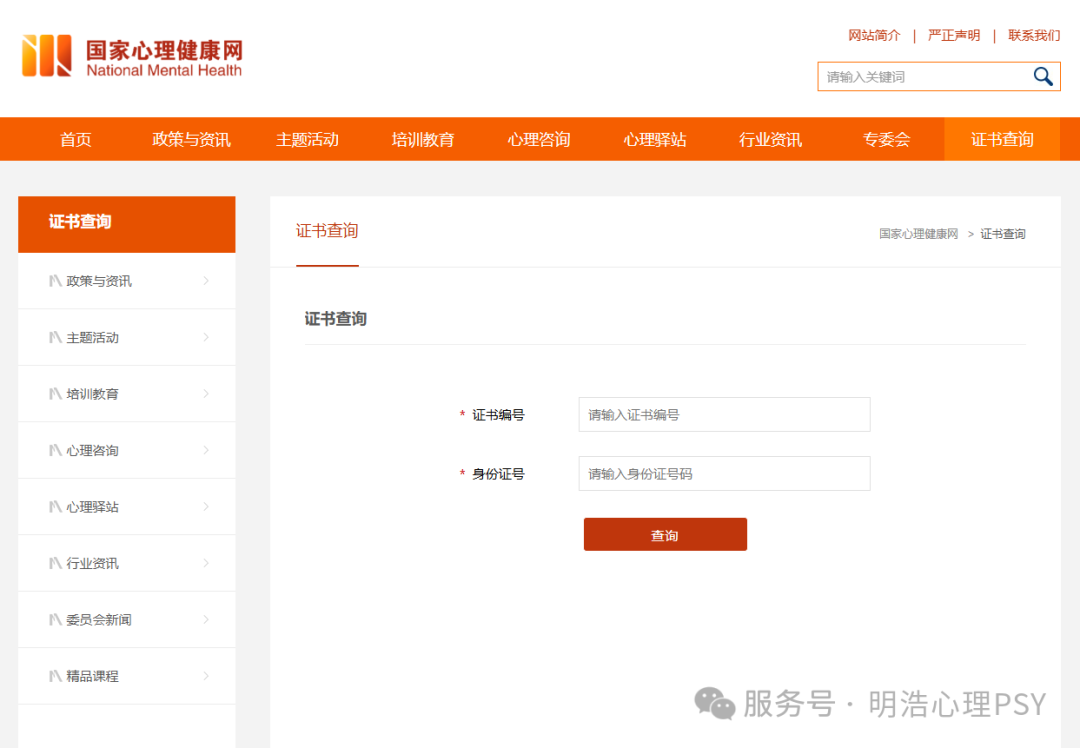Viewport: 1080px width, 748px height.
Task: Click the icon beside sidebar 精品课程
Action: [56, 676]
